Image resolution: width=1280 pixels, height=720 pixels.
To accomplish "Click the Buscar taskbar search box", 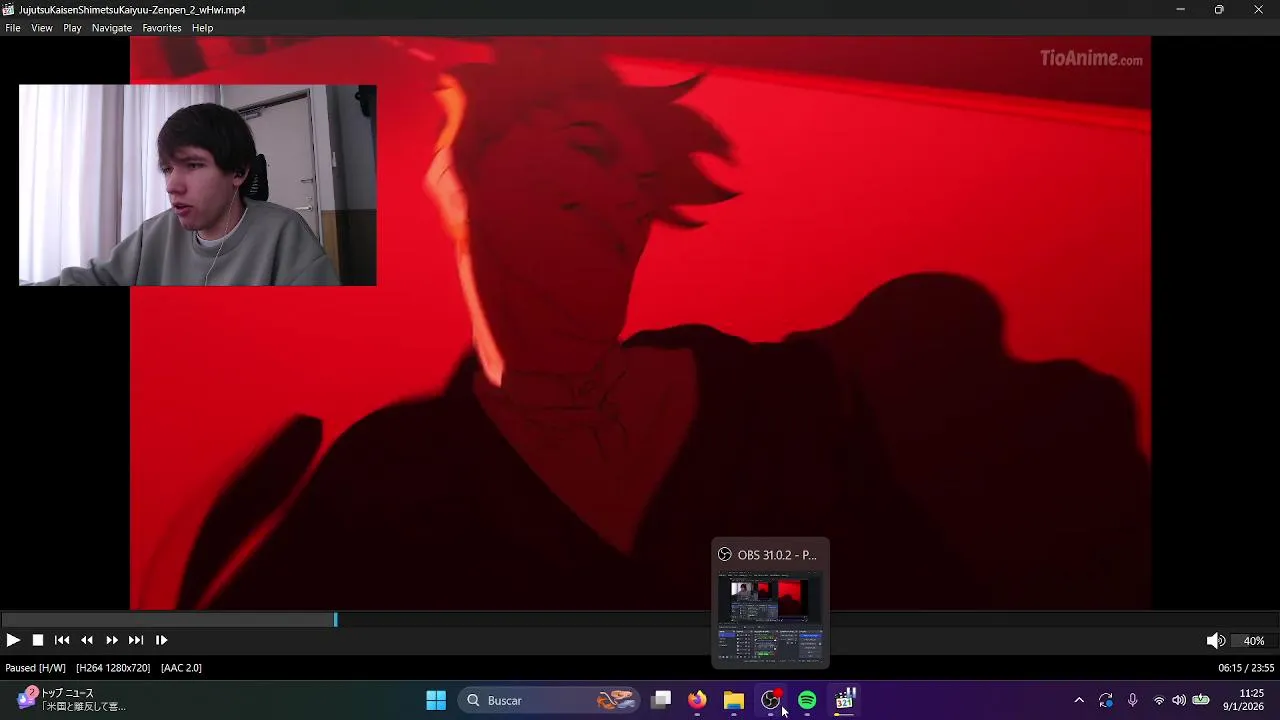I will (x=549, y=700).
